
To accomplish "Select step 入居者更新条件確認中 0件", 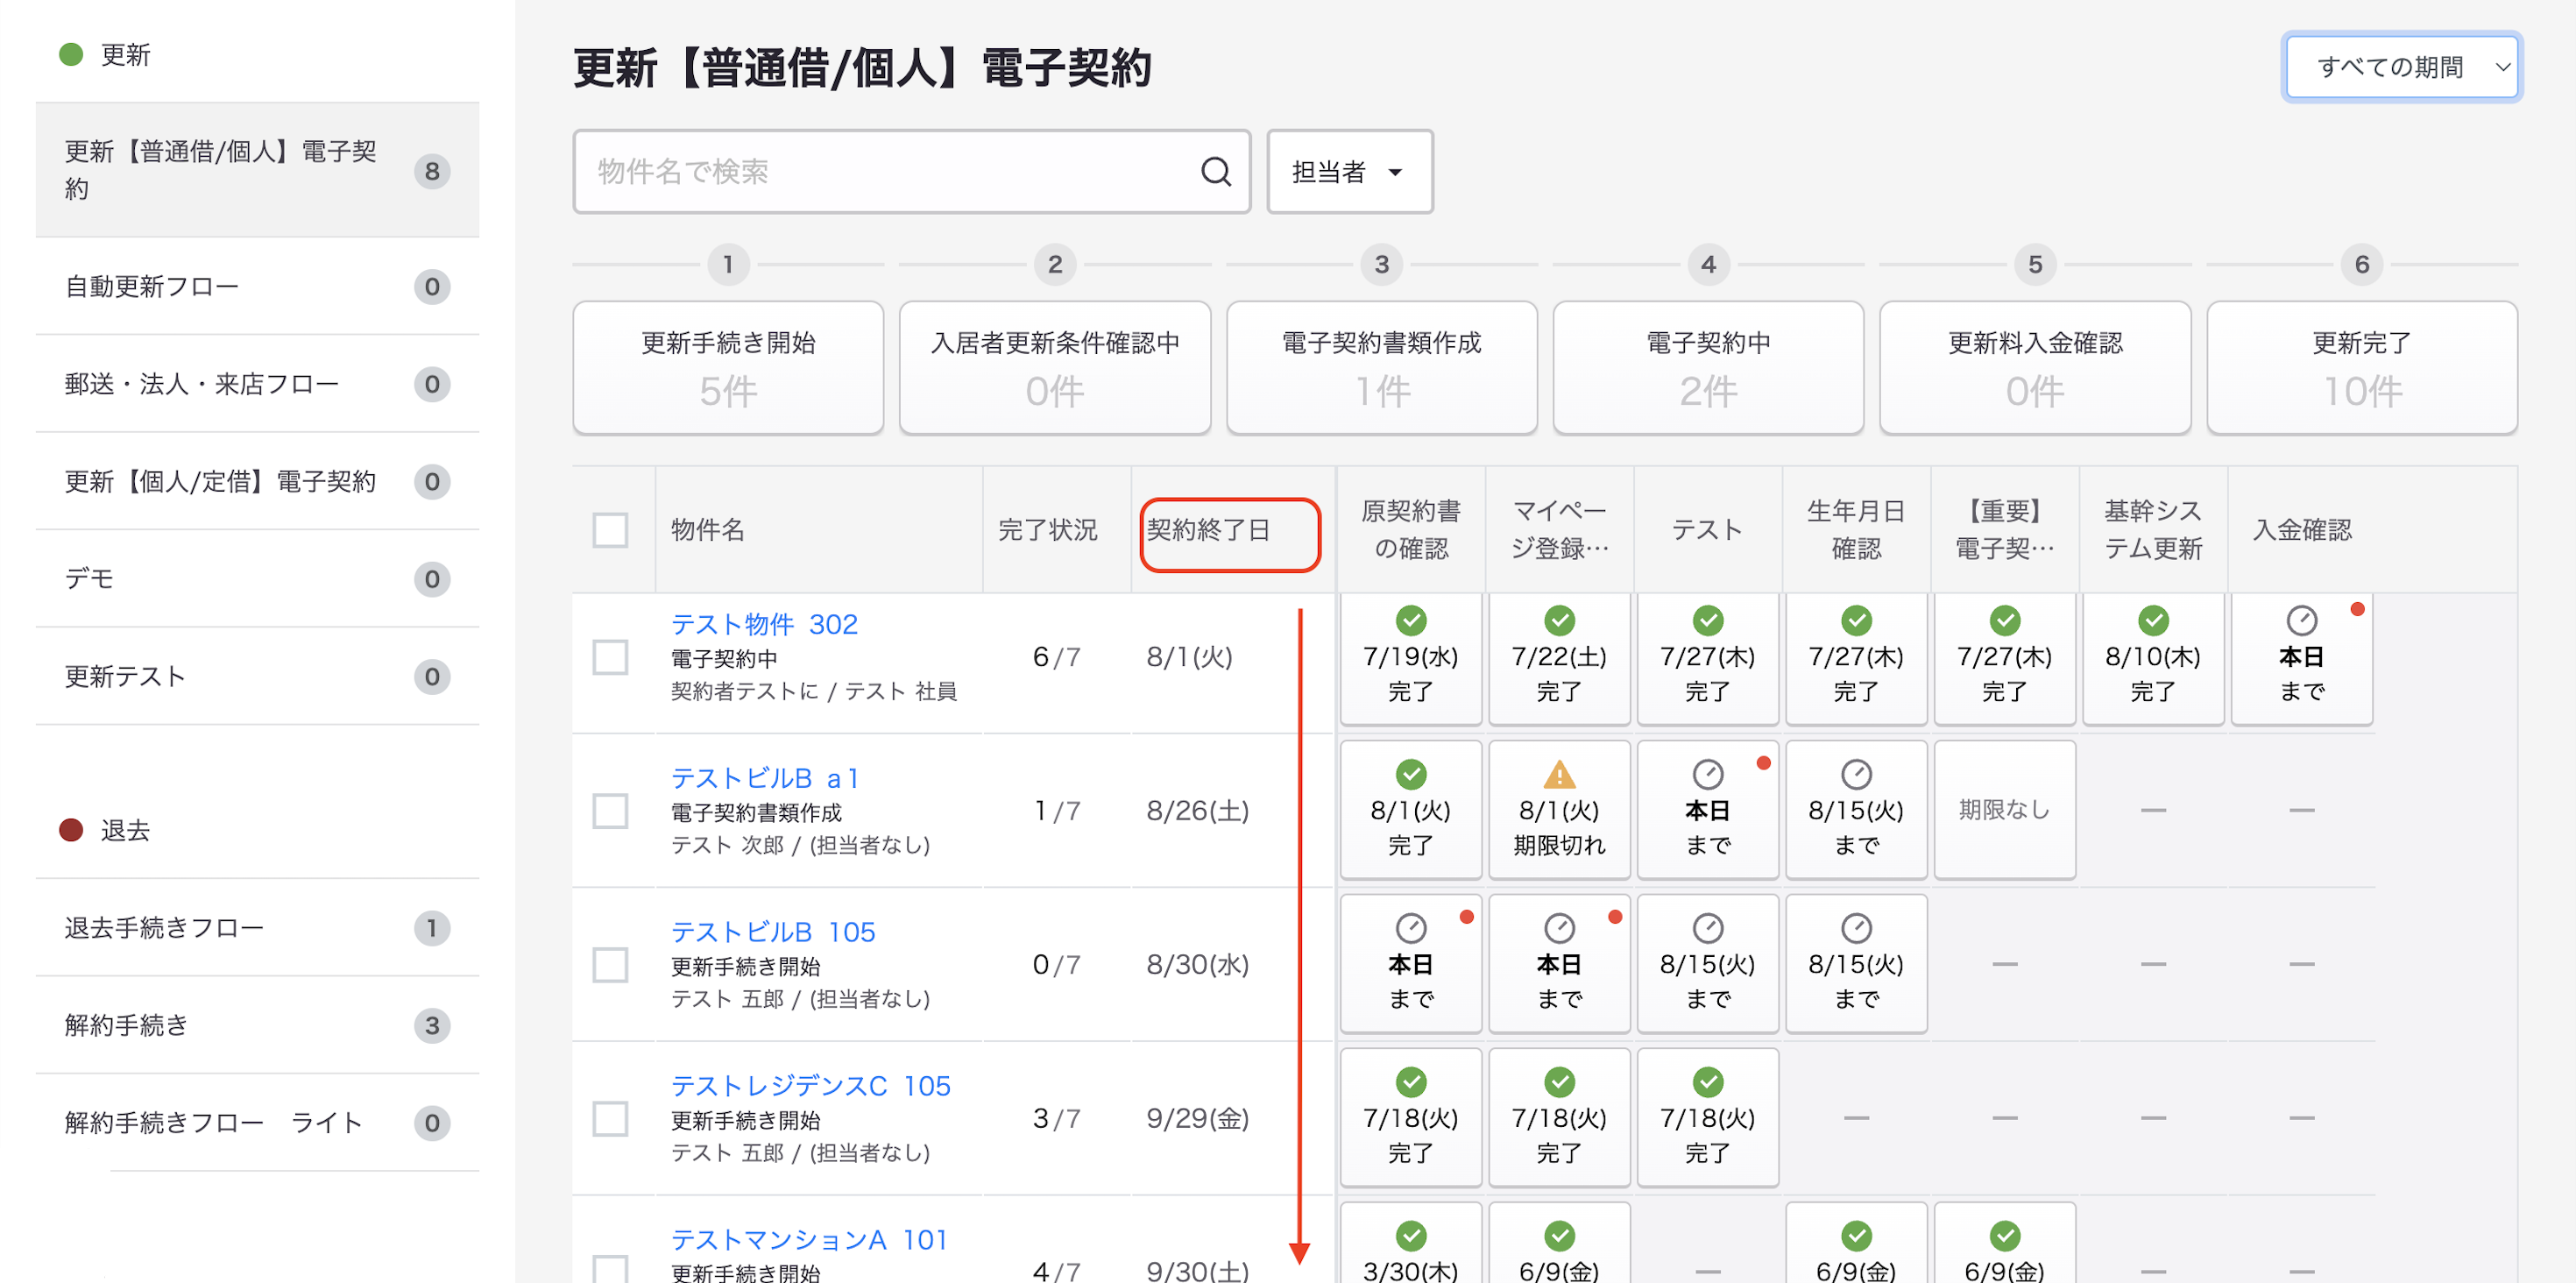I will pos(1055,367).
